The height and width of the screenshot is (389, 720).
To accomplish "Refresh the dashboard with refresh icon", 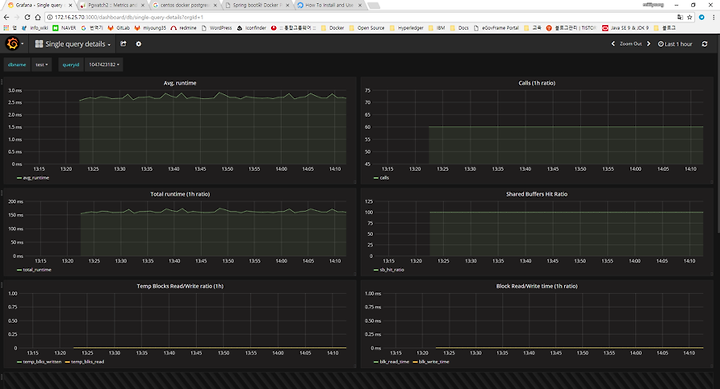I will [705, 44].
